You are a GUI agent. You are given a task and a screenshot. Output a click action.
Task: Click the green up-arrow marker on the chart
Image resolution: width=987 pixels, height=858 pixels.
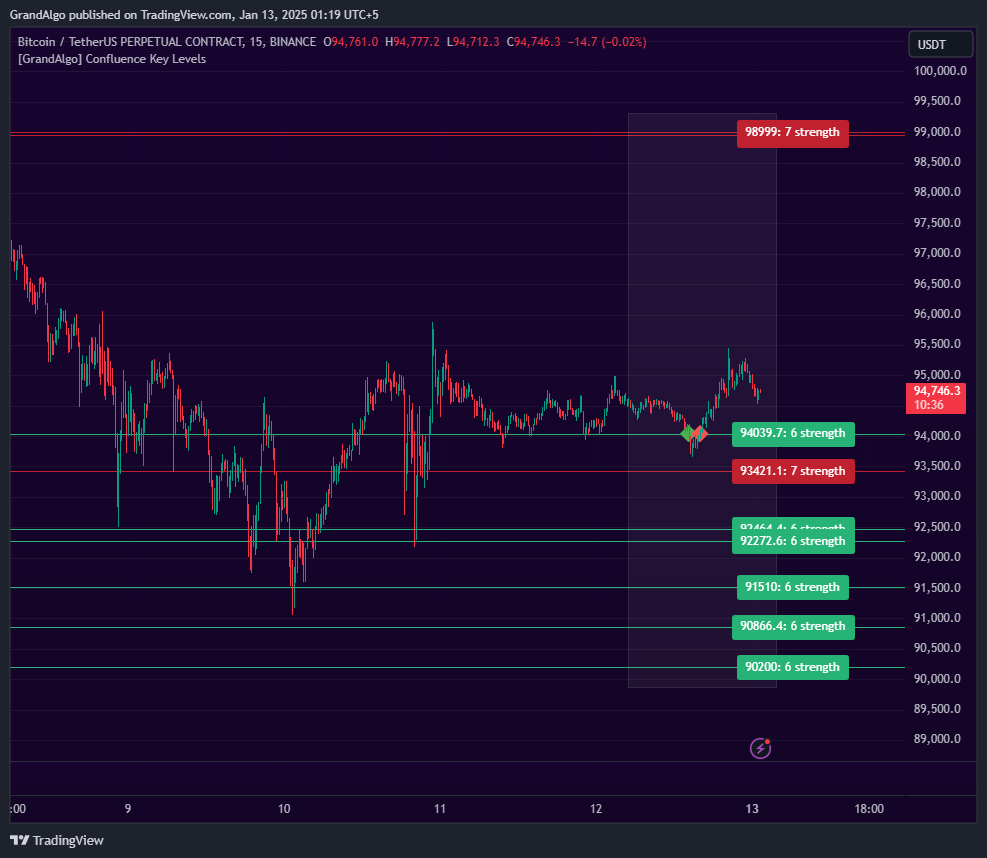(690, 433)
